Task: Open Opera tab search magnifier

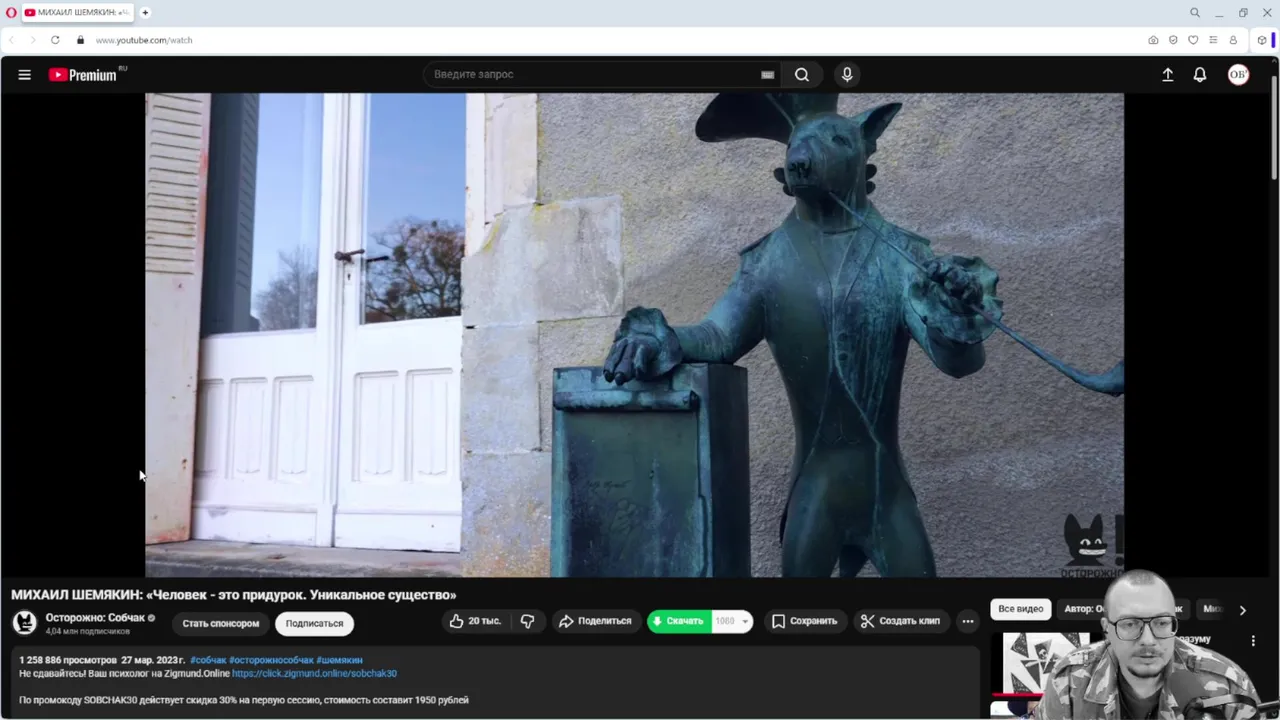Action: [1194, 13]
